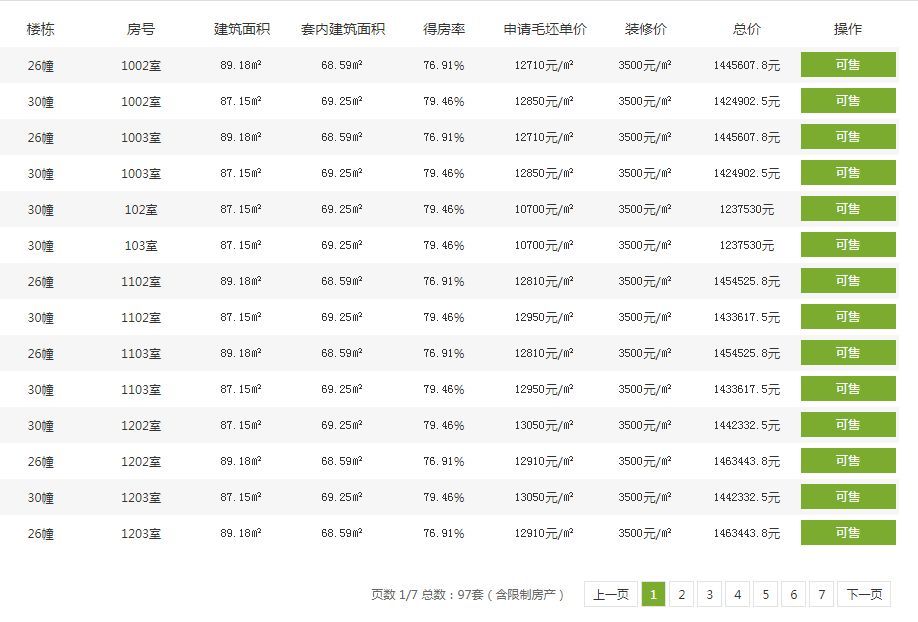Click the 装修价 column header

pos(646,29)
